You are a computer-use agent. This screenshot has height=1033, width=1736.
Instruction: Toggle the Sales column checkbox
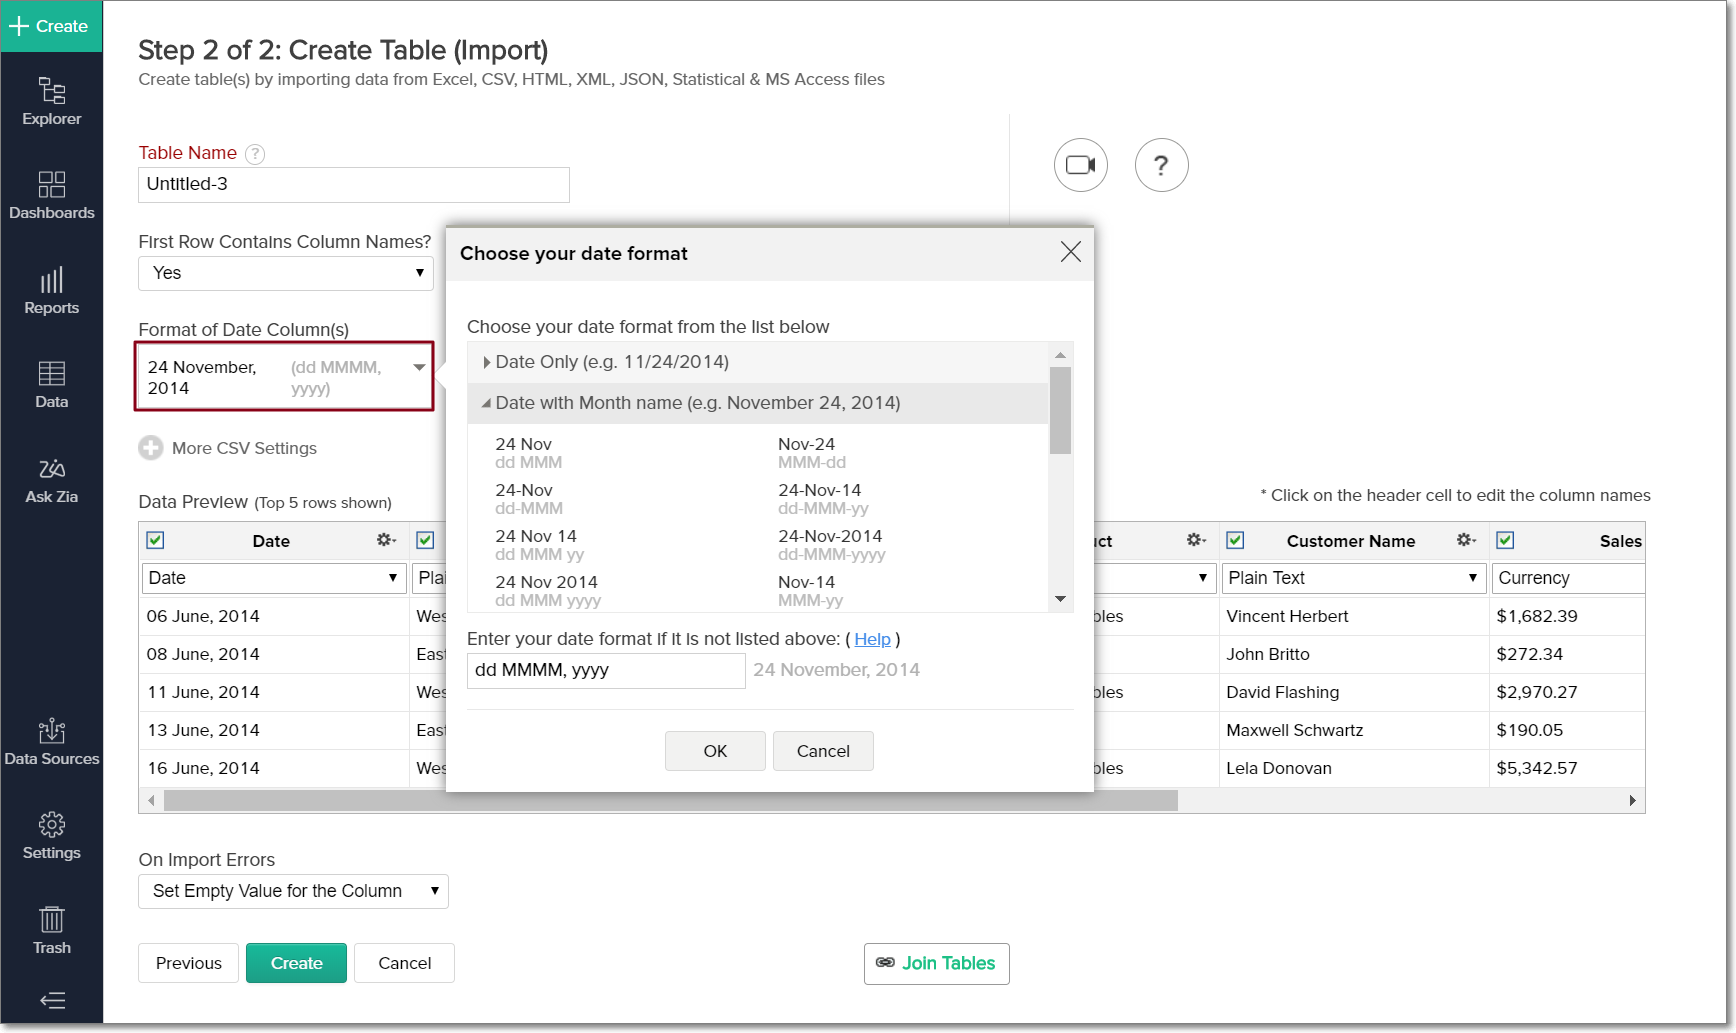pyautogui.click(x=1505, y=540)
